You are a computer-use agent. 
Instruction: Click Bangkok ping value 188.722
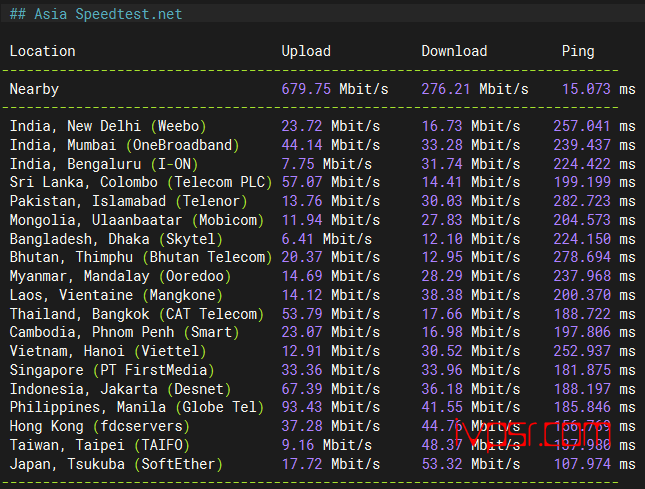point(582,314)
